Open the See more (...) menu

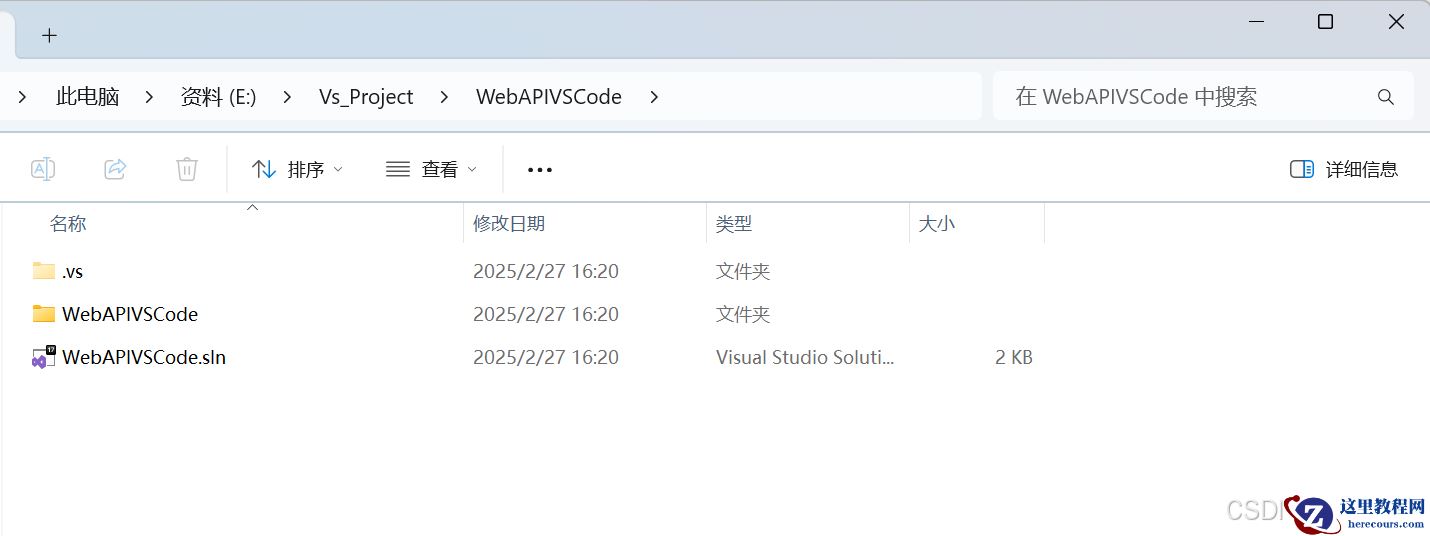540,169
